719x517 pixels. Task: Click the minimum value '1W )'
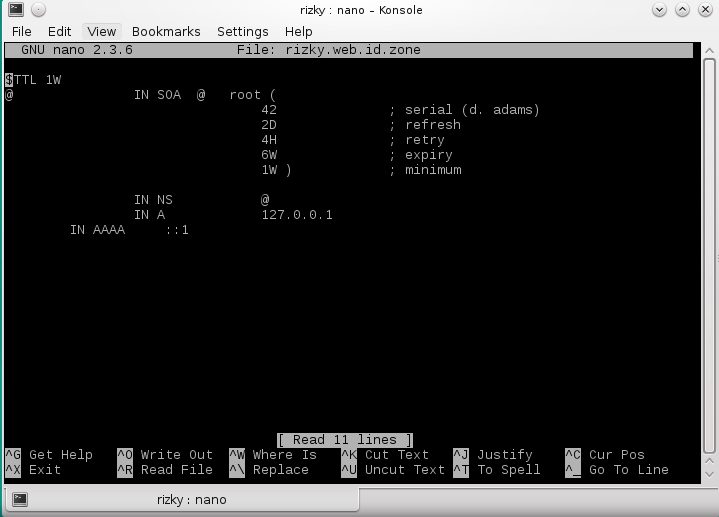tap(277, 170)
